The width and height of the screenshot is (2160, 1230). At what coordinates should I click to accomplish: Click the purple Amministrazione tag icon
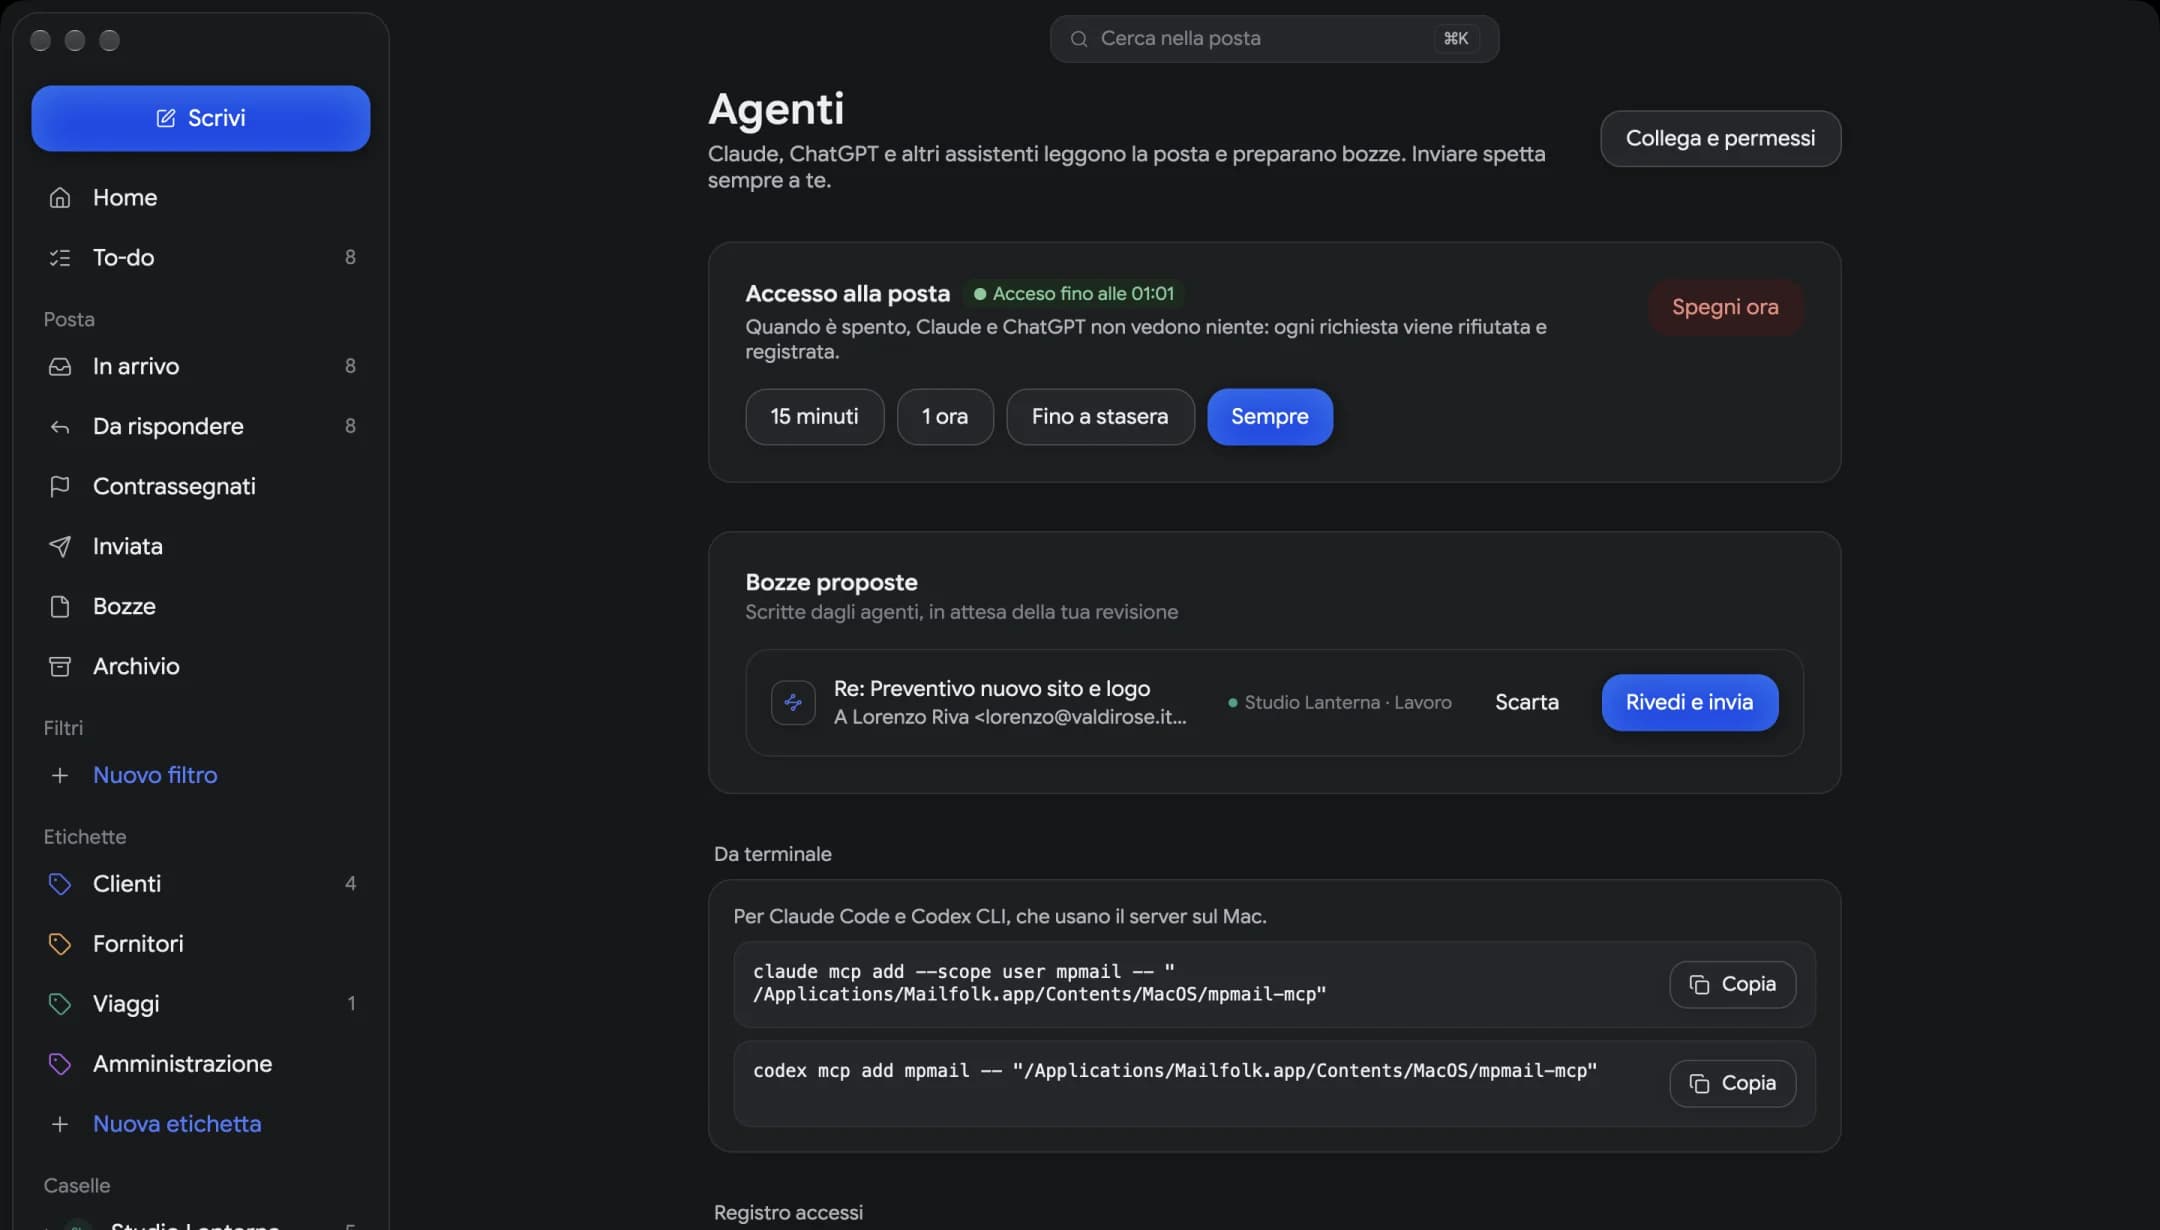(60, 1064)
